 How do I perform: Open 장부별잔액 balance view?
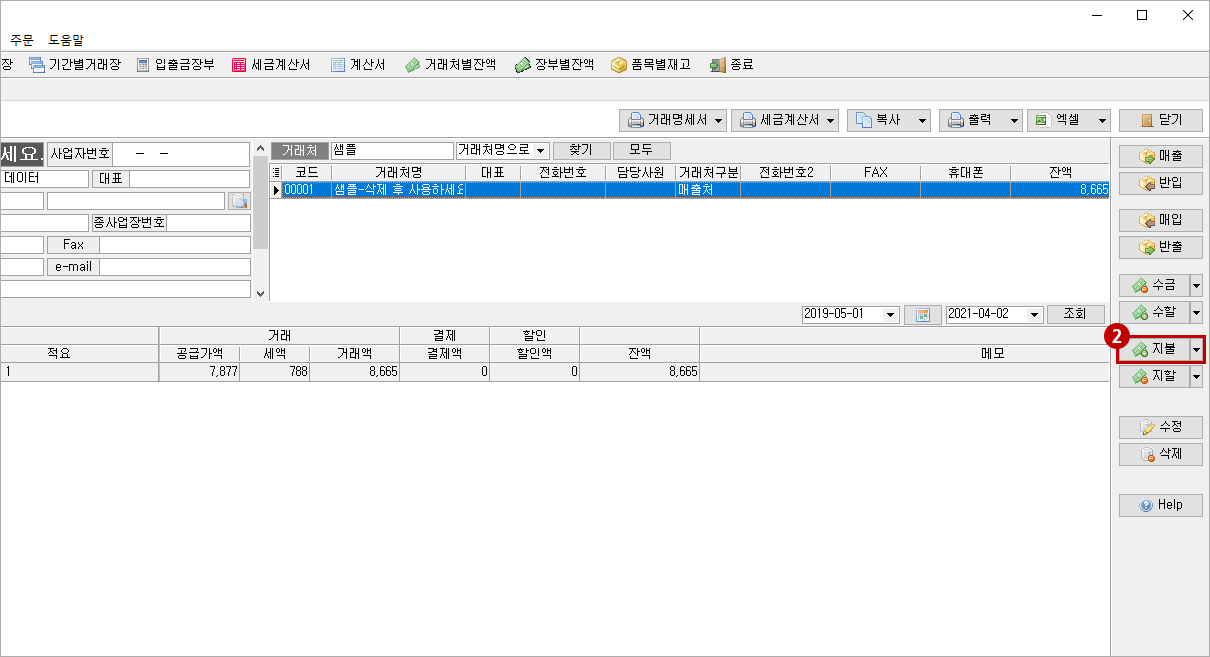click(554, 65)
